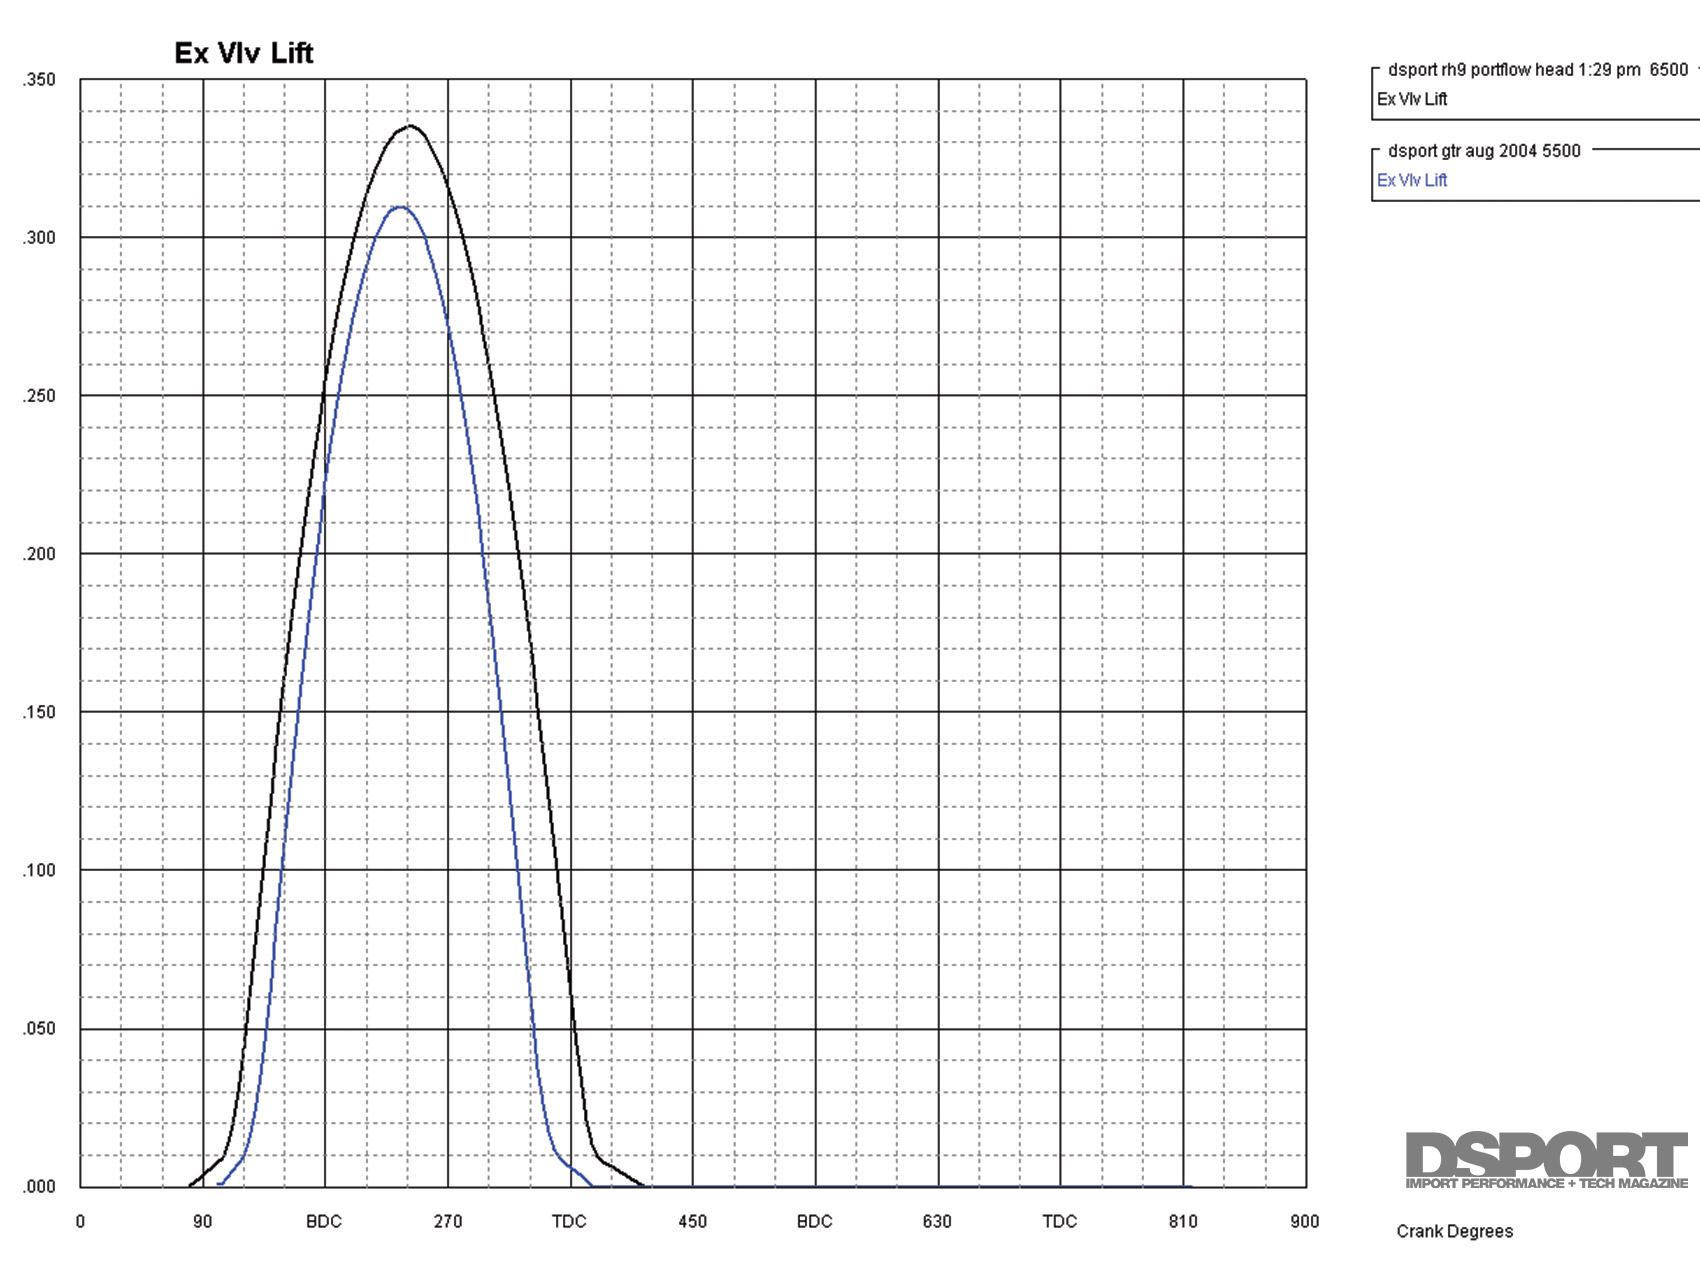
Task: Click the DSPORT magazine logo
Action: coord(1546,1160)
